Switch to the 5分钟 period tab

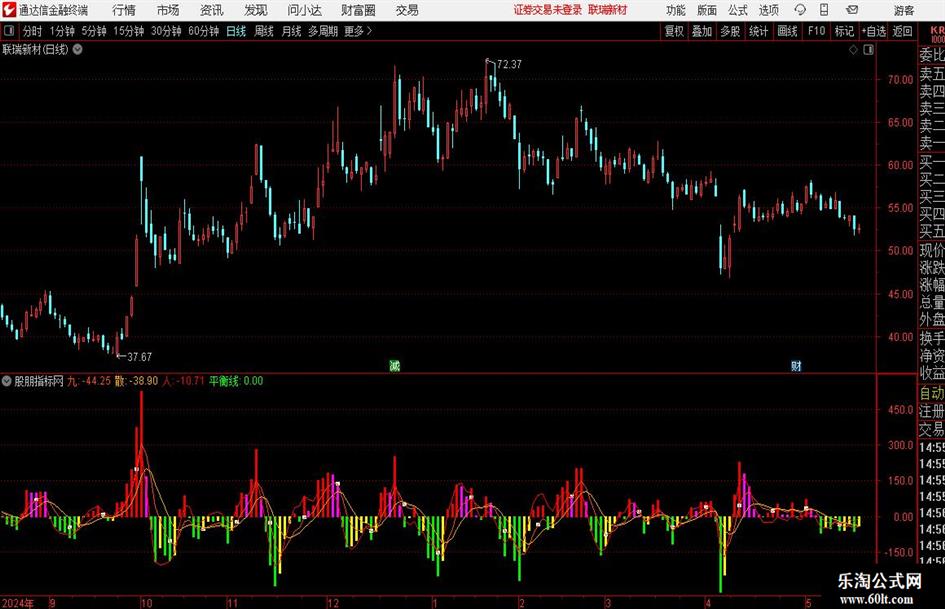(94, 31)
